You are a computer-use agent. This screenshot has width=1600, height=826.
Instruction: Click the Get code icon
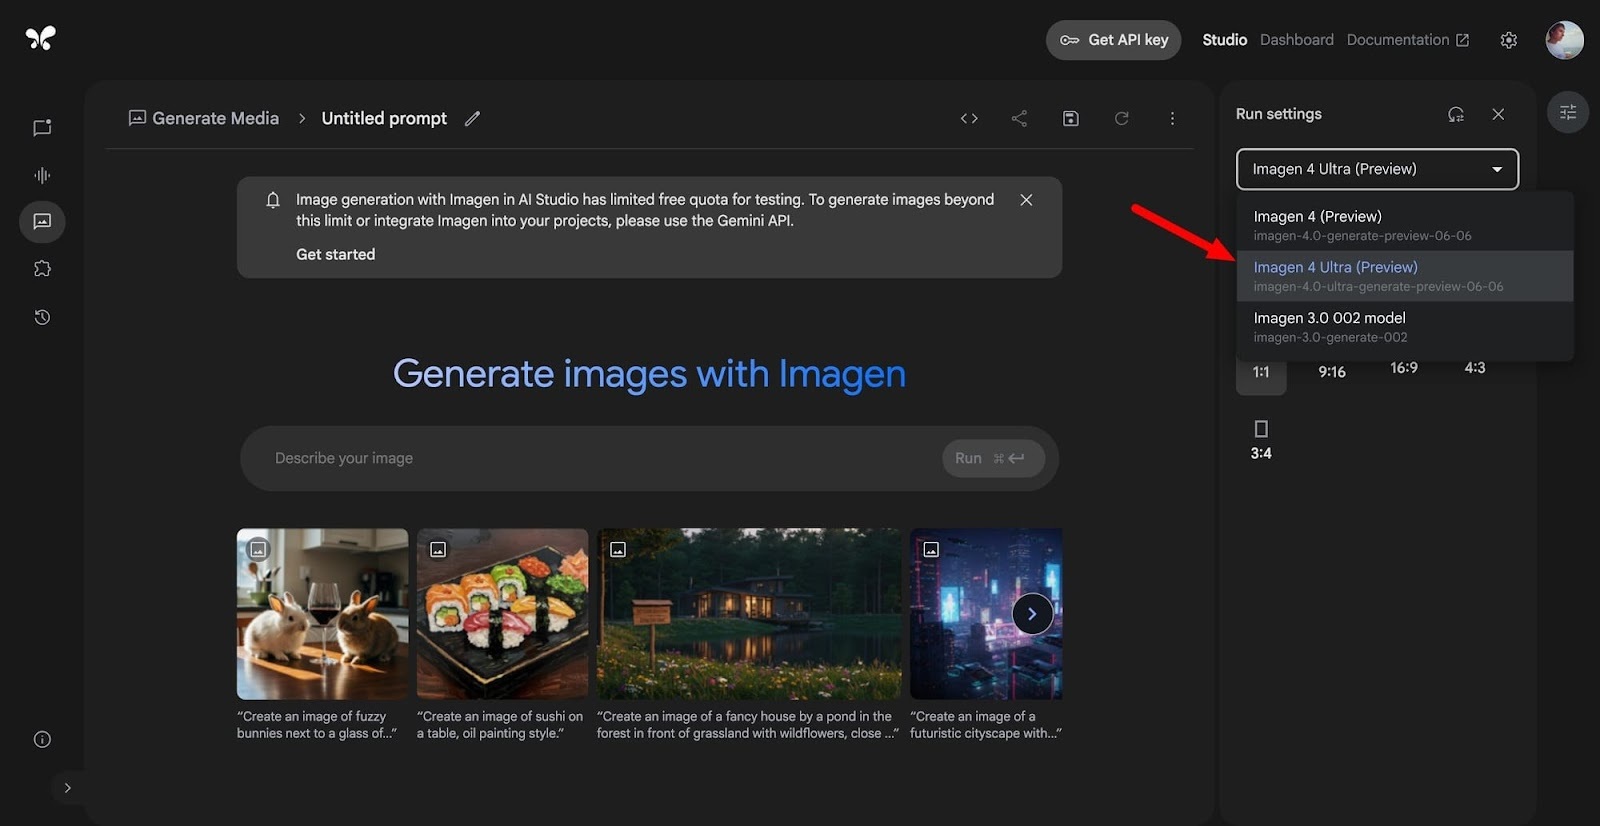tap(968, 118)
